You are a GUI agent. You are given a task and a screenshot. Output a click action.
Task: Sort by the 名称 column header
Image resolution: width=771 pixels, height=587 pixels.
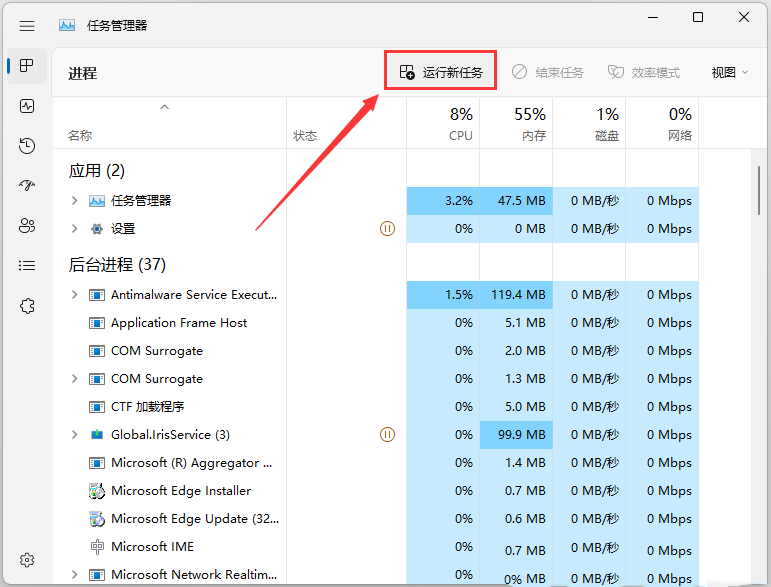[80, 135]
